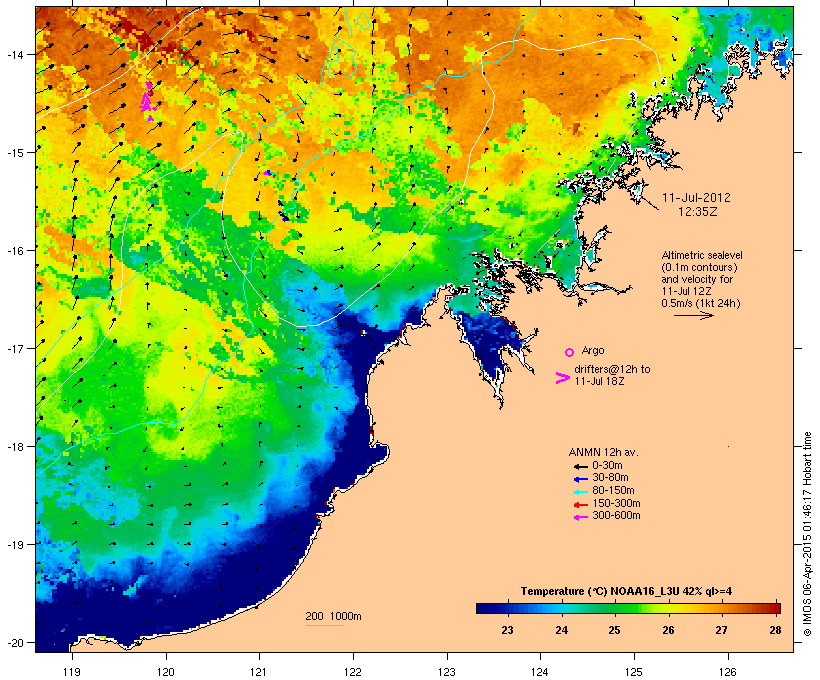Click the cyan 200 1000m depth contour sample line
Viewport: 820px width, 680px height.
tap(324, 625)
